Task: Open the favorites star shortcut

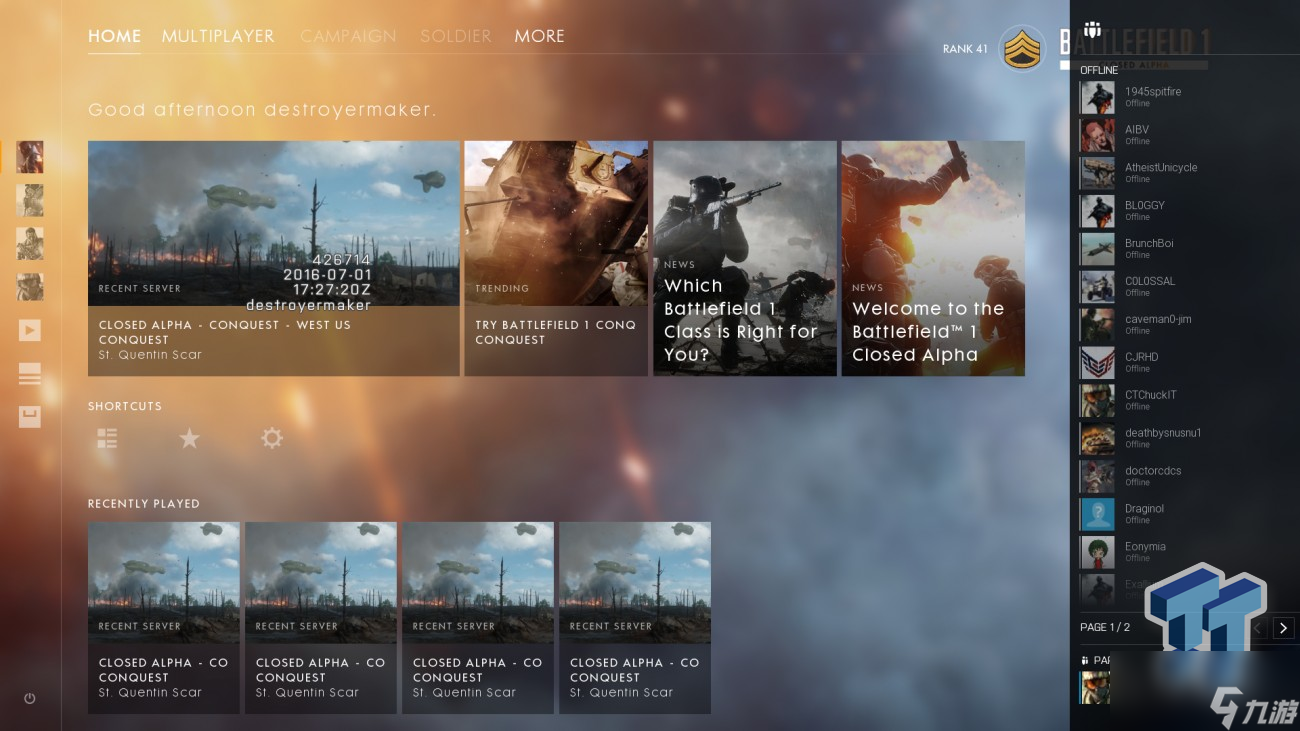Action: coord(189,438)
